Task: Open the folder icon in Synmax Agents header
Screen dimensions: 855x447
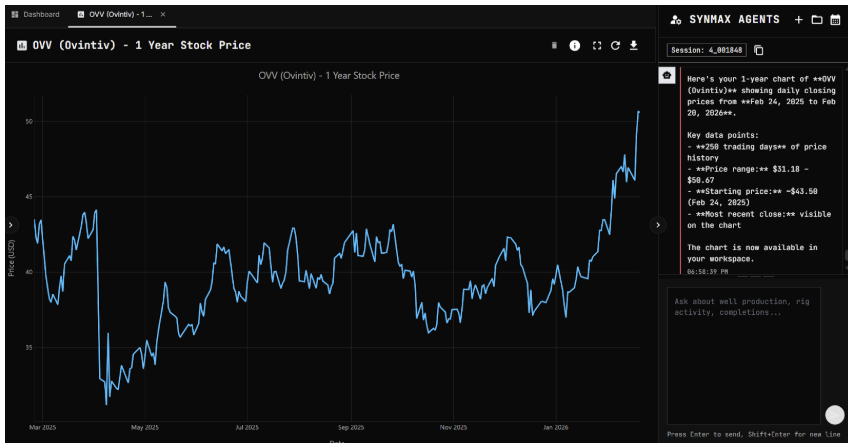Action: [x=816, y=20]
